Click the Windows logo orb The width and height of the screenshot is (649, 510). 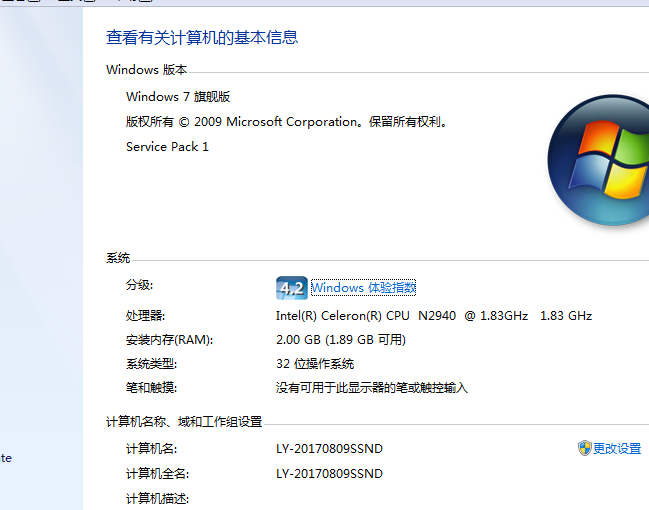click(x=599, y=160)
